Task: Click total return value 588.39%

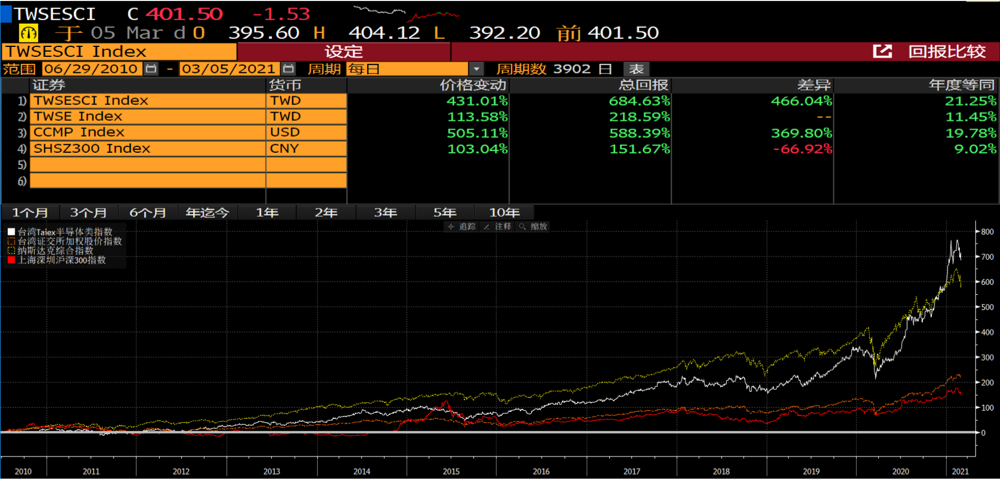Action: tap(640, 133)
